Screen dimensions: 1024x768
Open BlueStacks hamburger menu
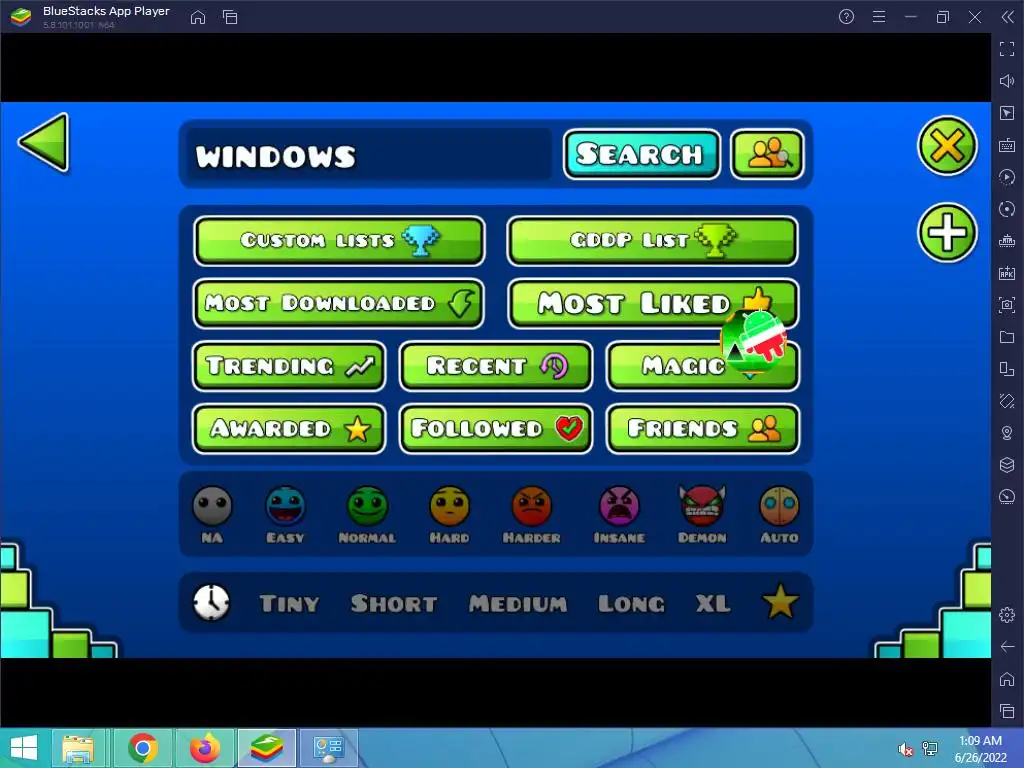879,17
